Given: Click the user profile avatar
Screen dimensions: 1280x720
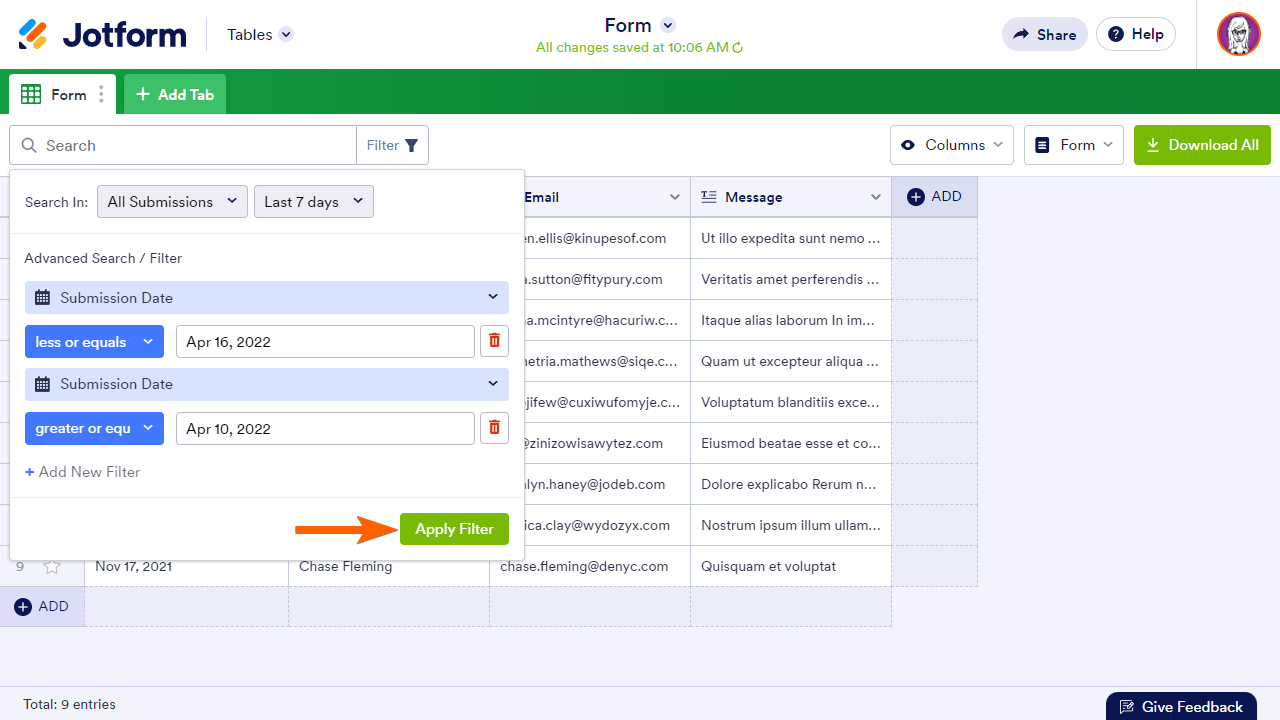Looking at the screenshot, I should point(1238,34).
